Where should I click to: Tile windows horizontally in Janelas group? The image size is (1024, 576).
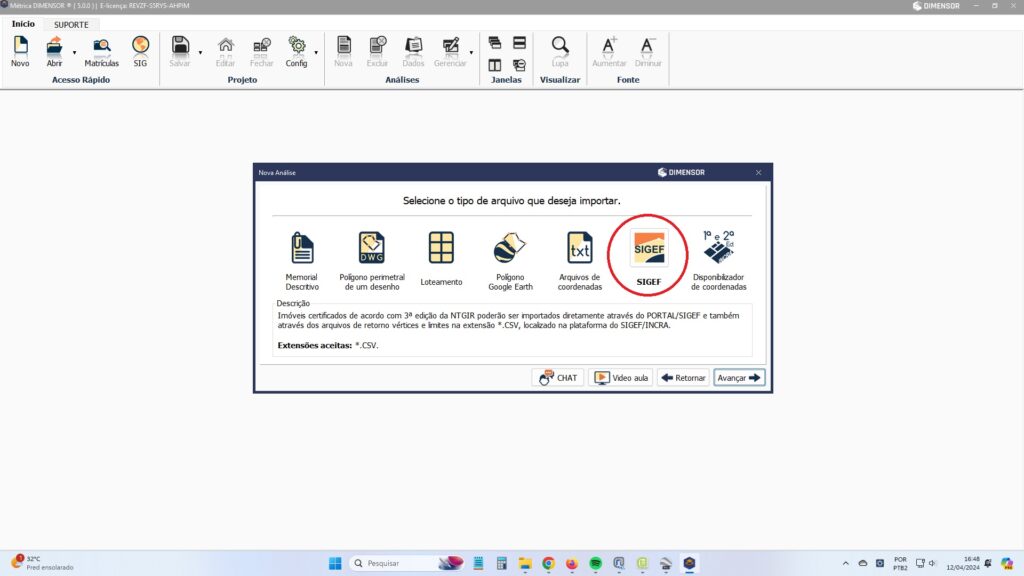(519, 43)
